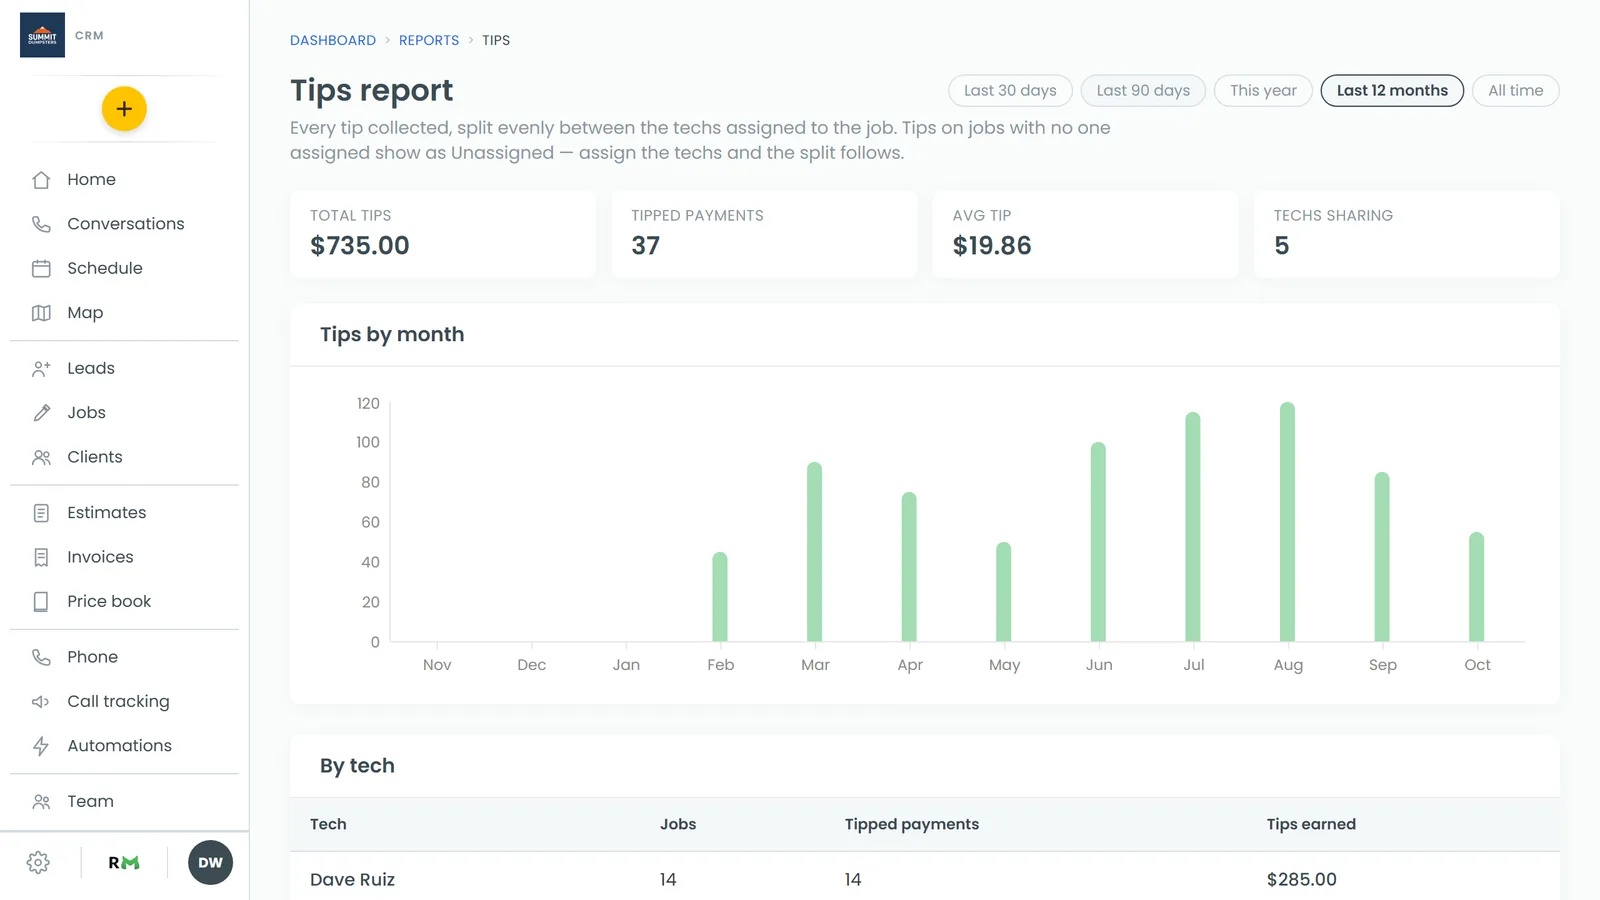Click the $285.00 tips earned cell
The image size is (1600, 900).
[x=1301, y=880]
